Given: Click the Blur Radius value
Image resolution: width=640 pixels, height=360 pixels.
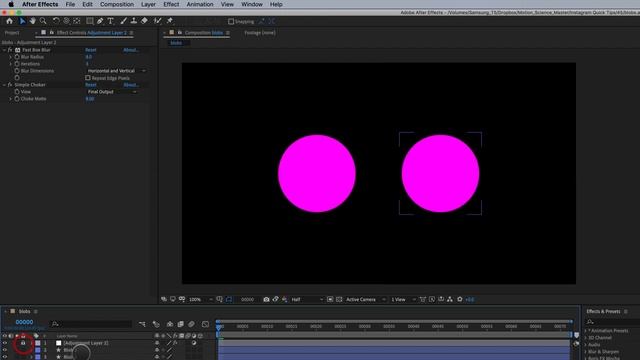Looking at the screenshot, I should coord(89,57).
